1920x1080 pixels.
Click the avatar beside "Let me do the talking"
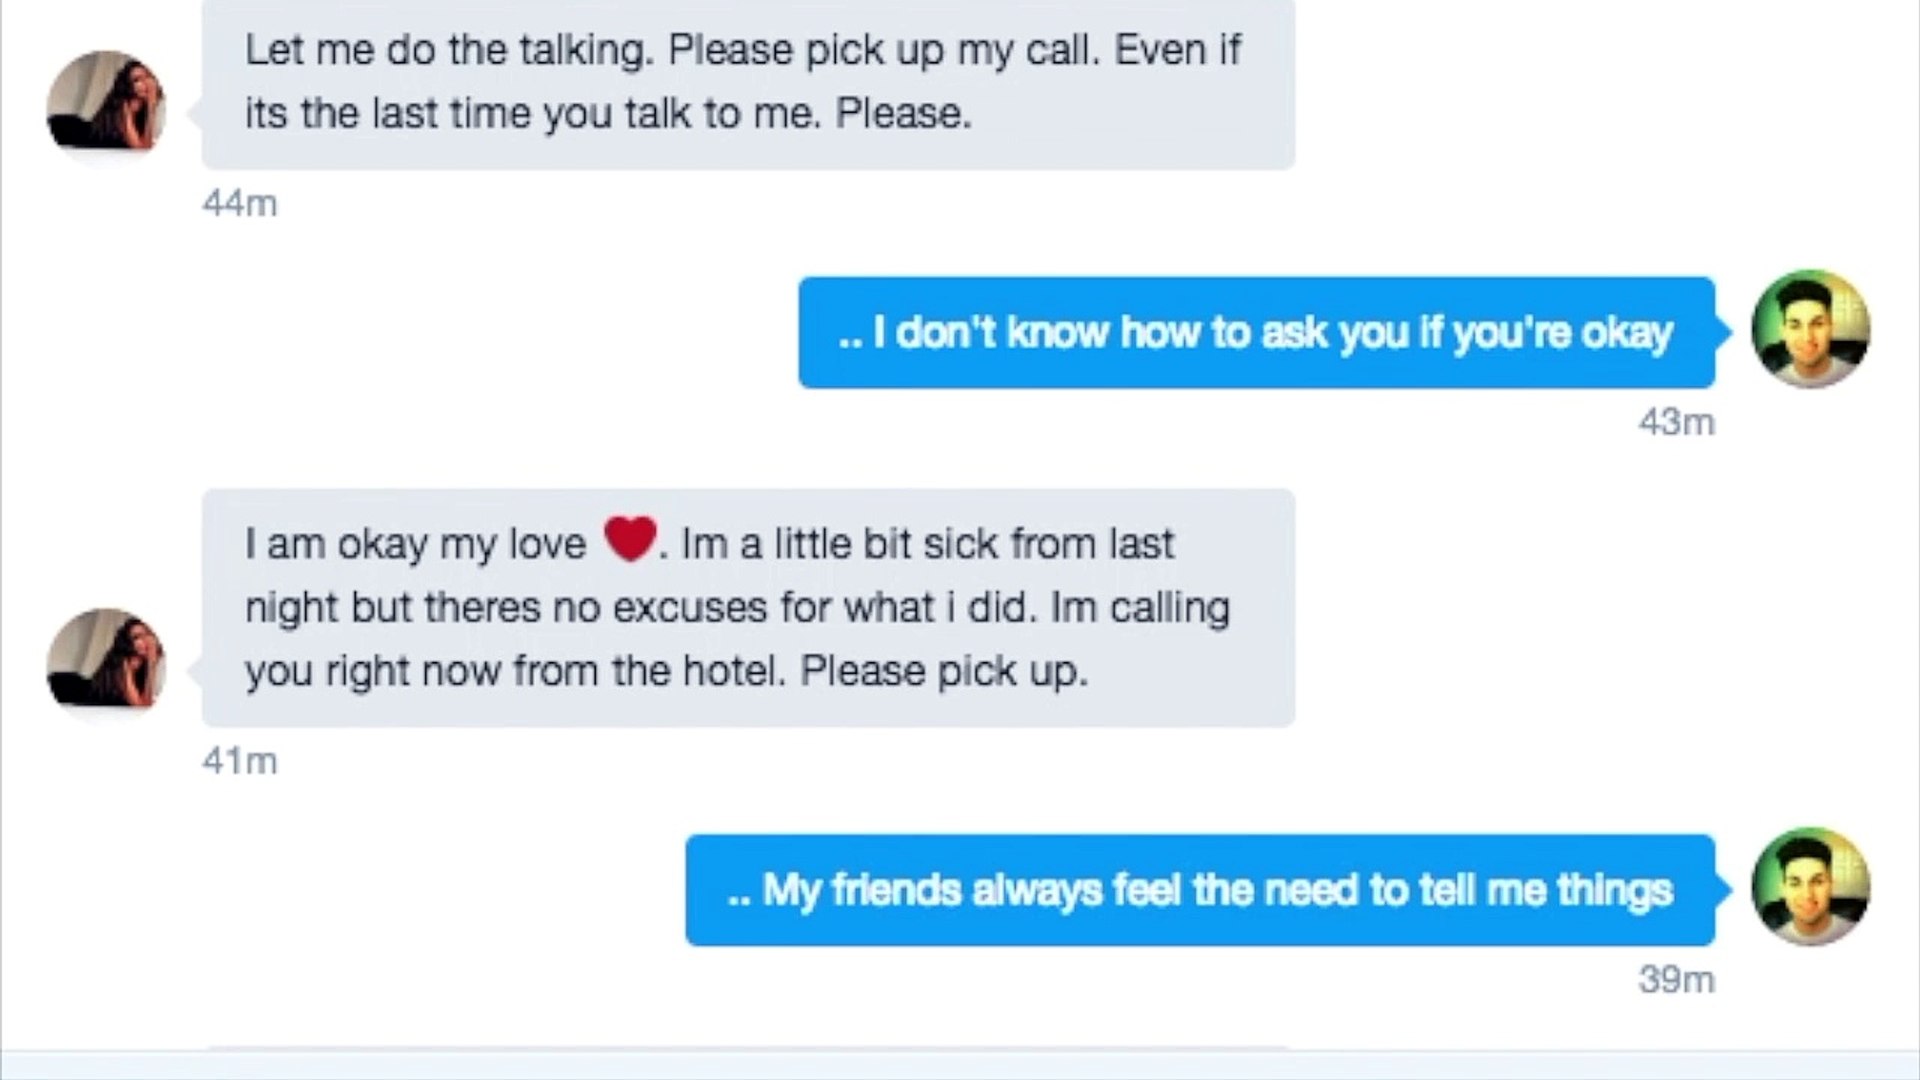pos(106,101)
